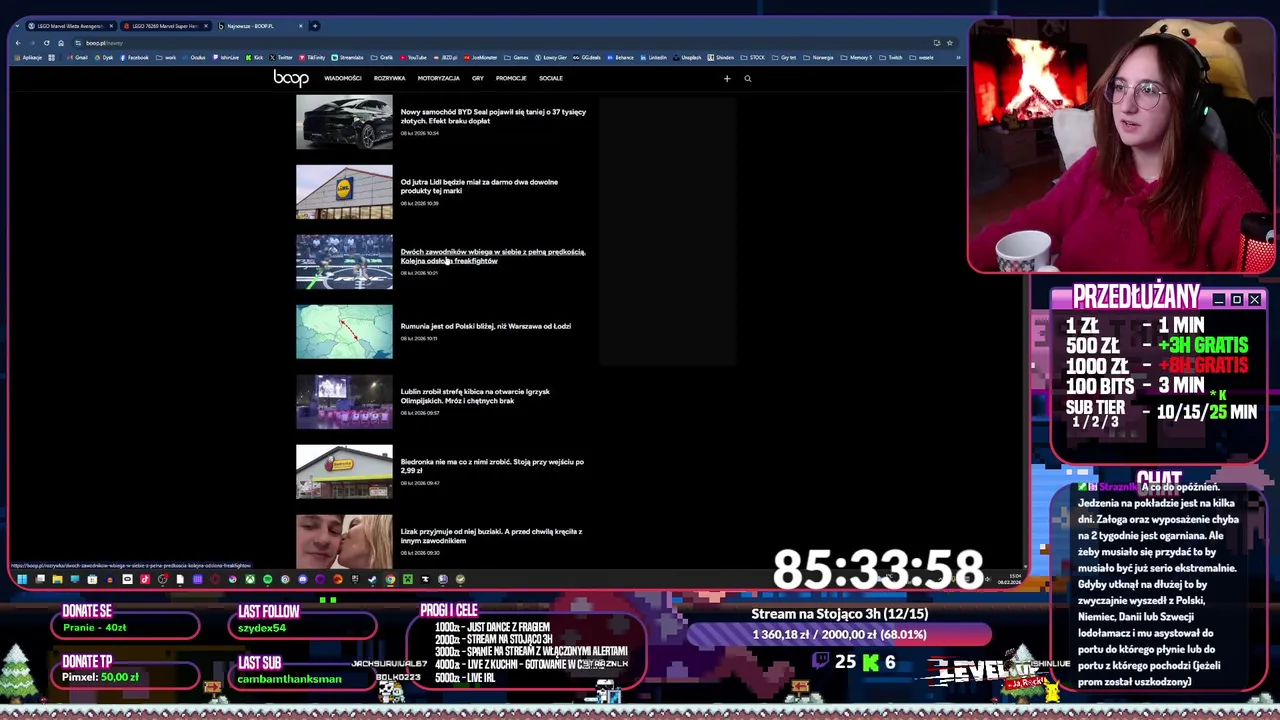Go back with browser back arrow
The width and height of the screenshot is (1280, 720).
point(18,43)
